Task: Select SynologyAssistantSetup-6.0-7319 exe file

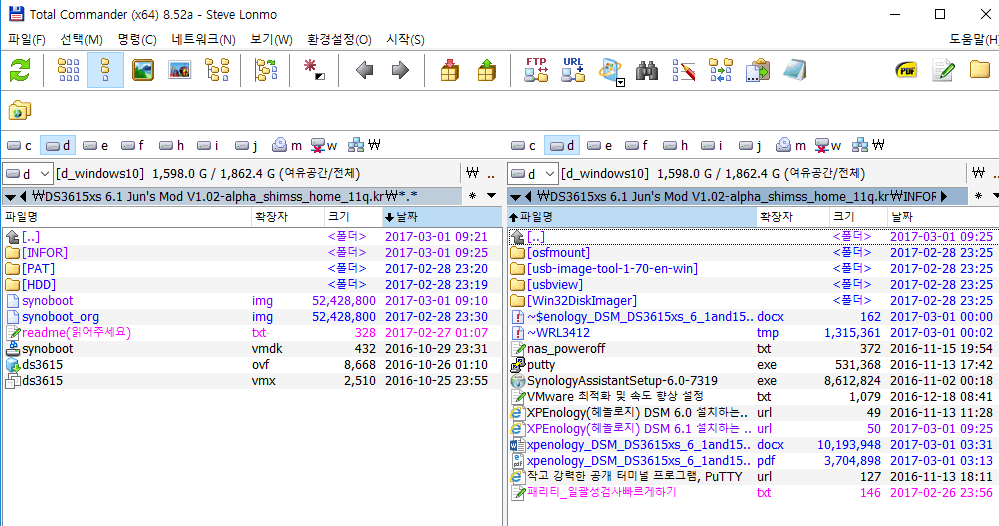Action: point(753,381)
